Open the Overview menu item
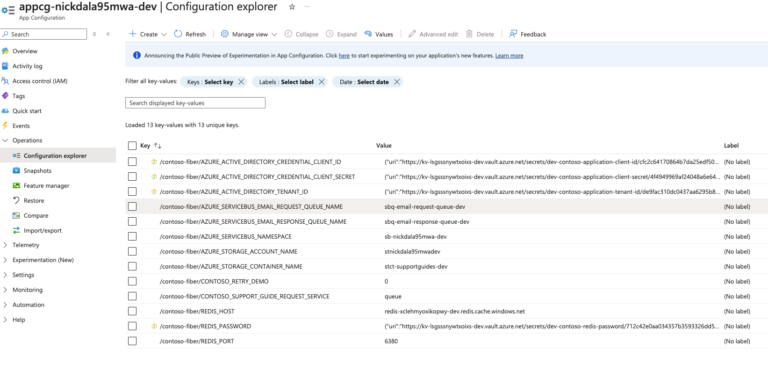The image size is (768, 369). point(24,51)
